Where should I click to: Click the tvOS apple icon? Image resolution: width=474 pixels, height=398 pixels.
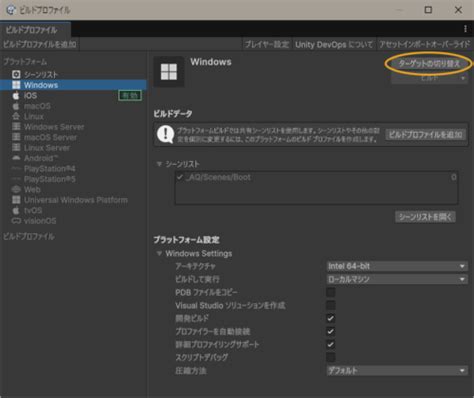click(x=16, y=210)
